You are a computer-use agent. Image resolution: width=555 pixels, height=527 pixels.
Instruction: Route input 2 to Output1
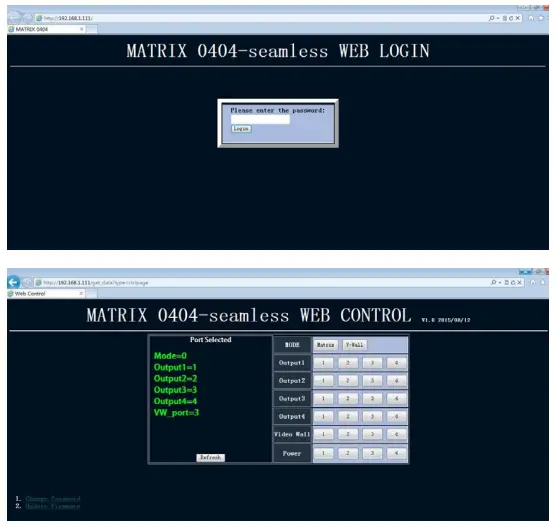click(348, 363)
